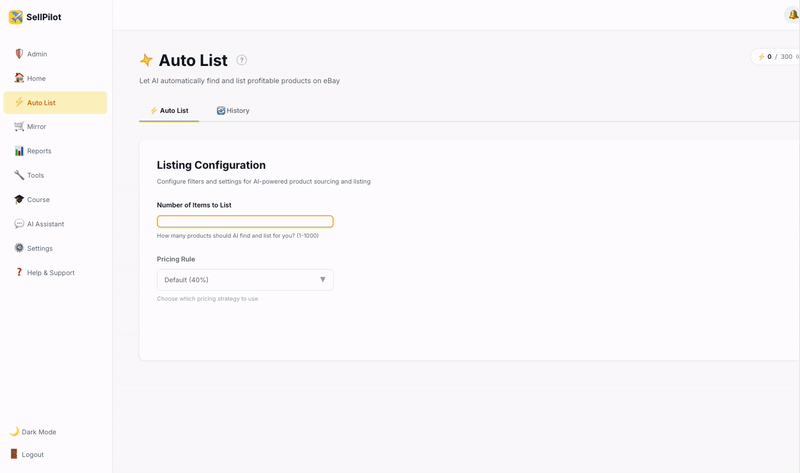Open notifications bell in top bar
The image size is (800, 473).
pyautogui.click(x=793, y=15)
